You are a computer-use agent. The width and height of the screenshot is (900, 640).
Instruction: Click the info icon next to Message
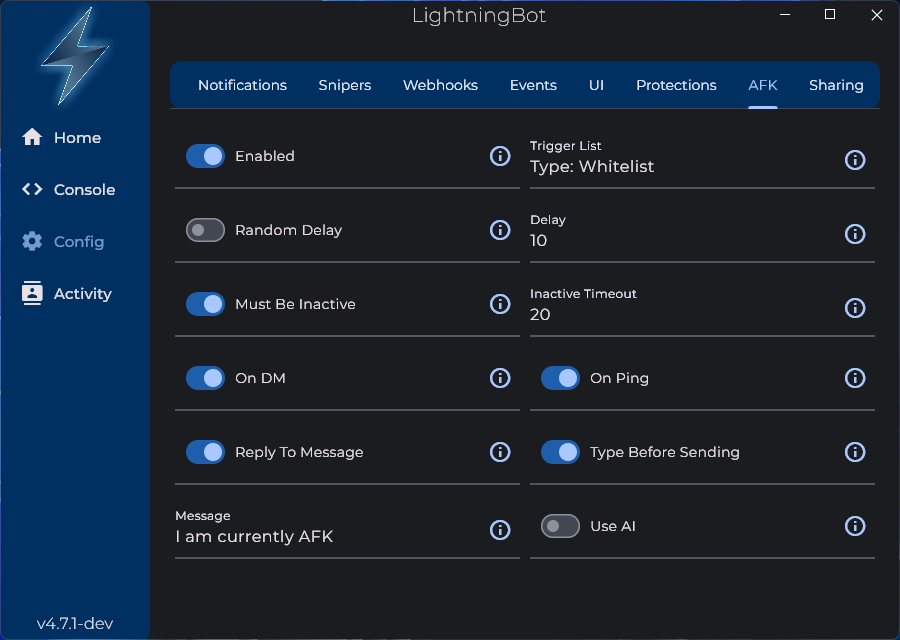pos(500,530)
